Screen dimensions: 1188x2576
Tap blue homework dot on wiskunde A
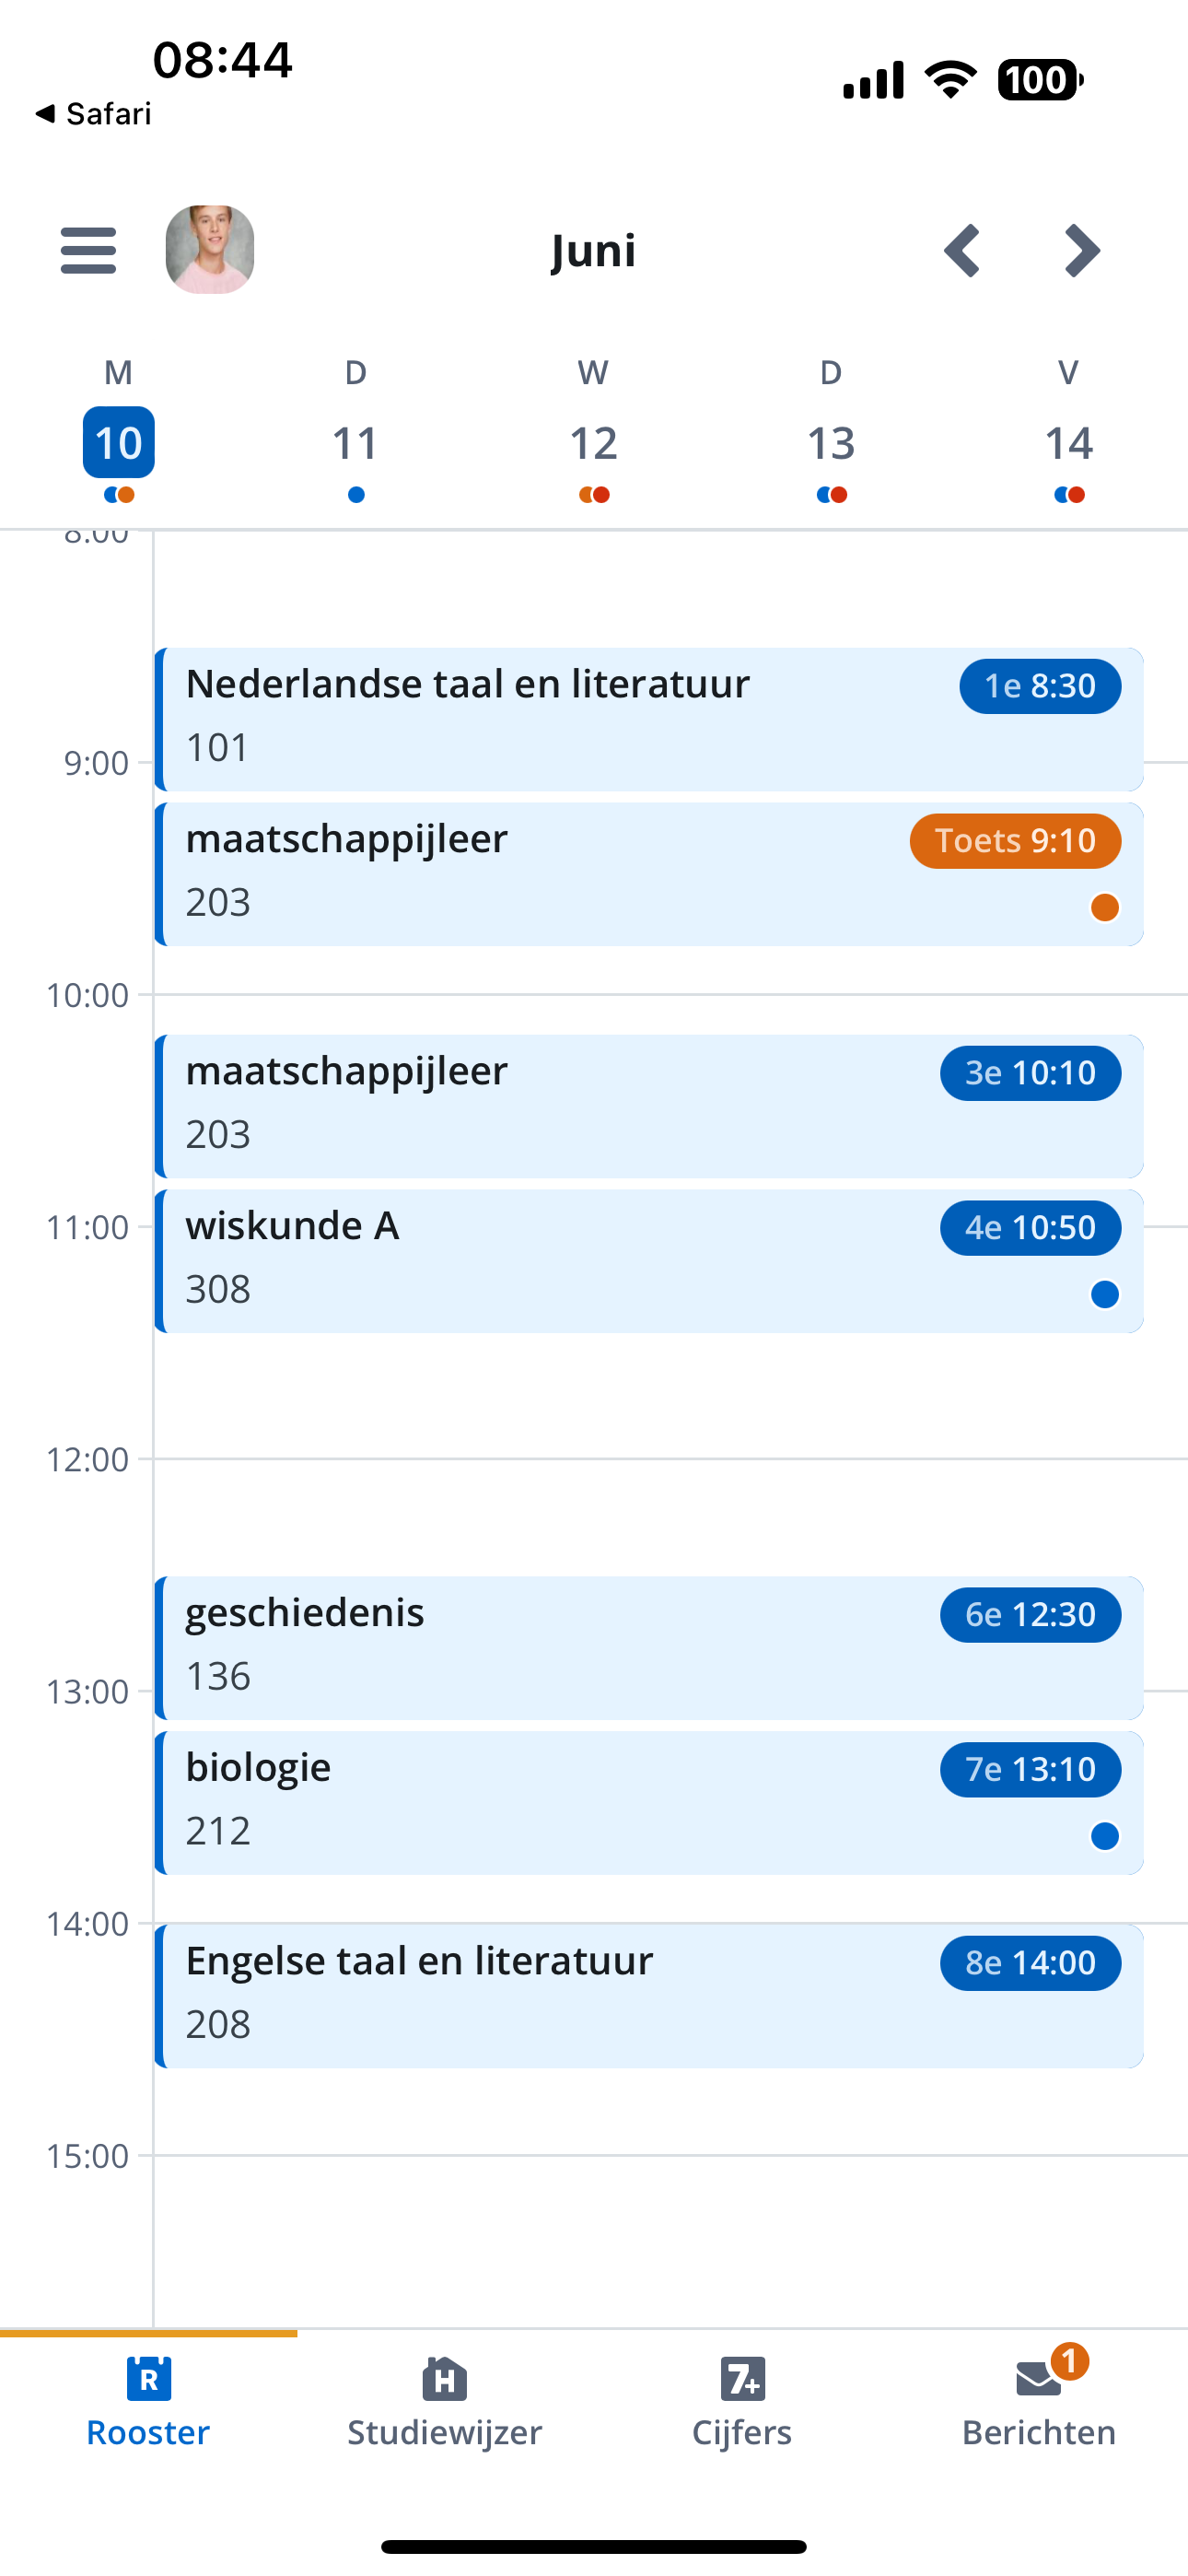[1104, 1294]
